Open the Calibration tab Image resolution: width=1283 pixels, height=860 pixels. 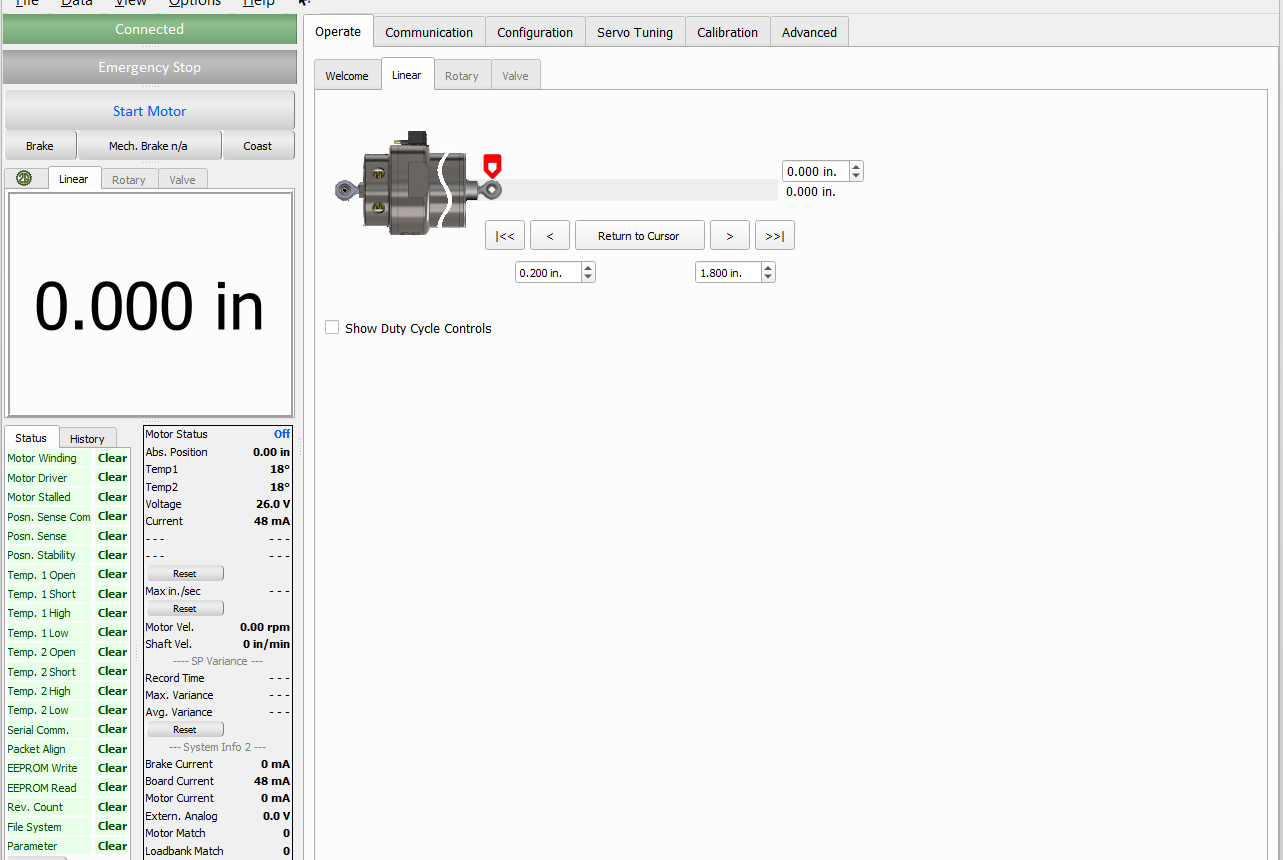tap(727, 32)
